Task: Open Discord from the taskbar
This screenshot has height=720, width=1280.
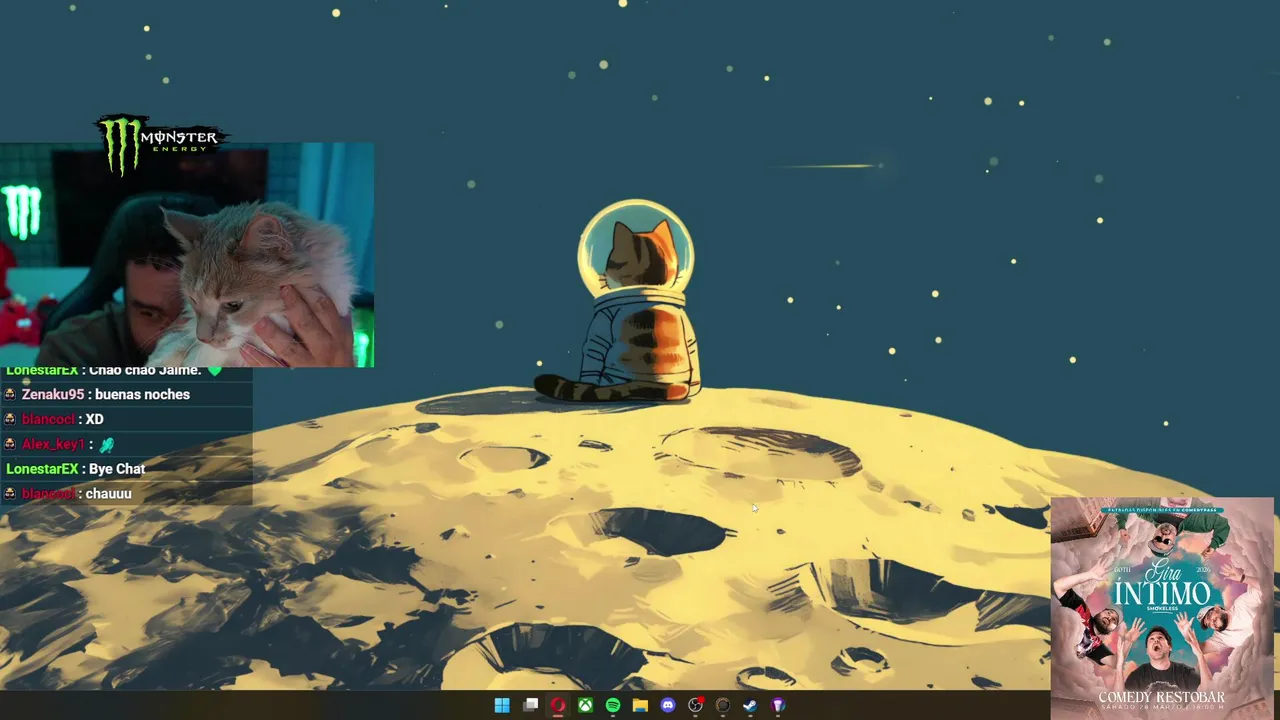Action: point(668,705)
